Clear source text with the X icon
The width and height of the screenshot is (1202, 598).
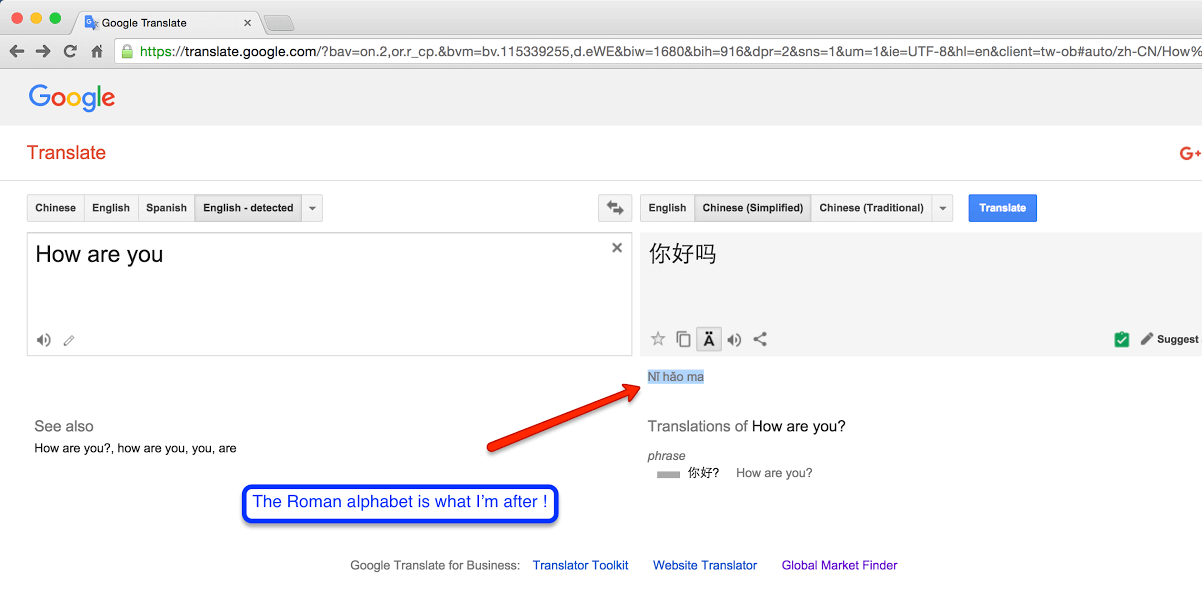pos(617,248)
